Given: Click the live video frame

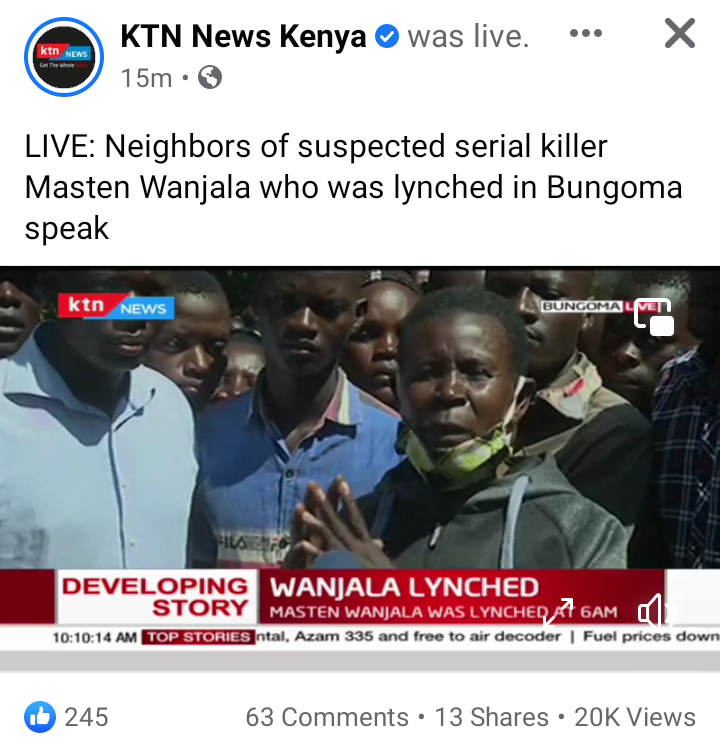Looking at the screenshot, I should [360, 459].
